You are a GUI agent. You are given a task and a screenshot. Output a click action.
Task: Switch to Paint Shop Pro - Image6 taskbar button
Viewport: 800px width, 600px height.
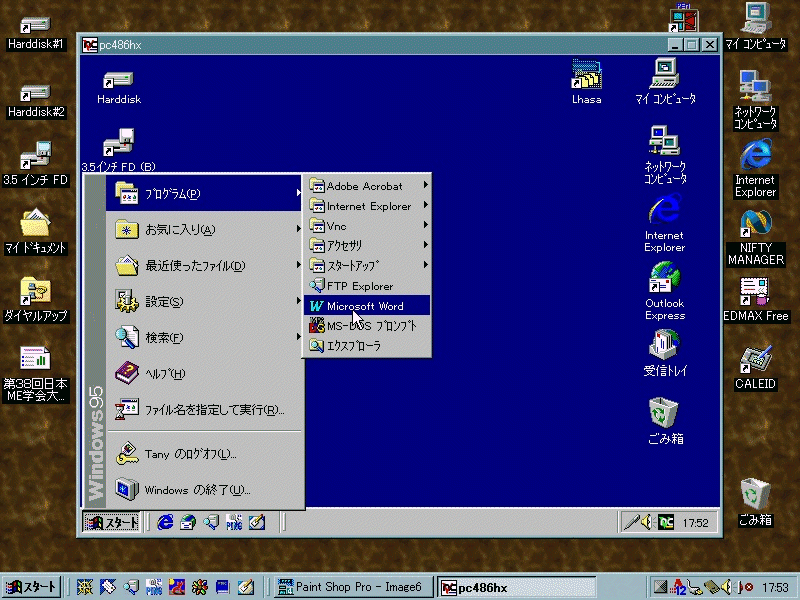coord(354,587)
